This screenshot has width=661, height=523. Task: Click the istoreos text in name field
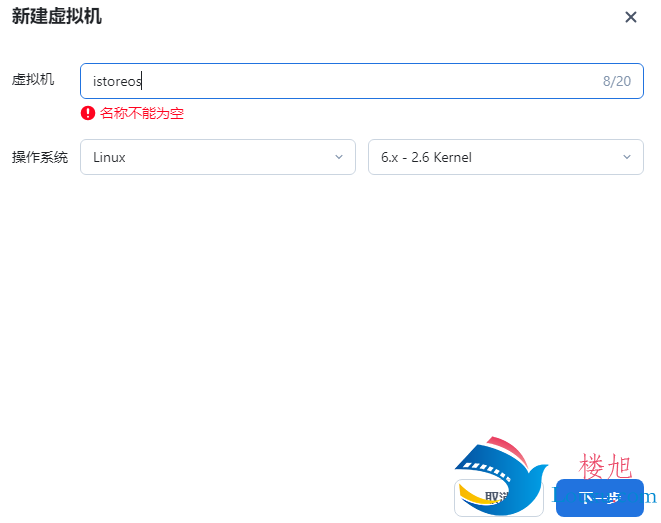(117, 81)
